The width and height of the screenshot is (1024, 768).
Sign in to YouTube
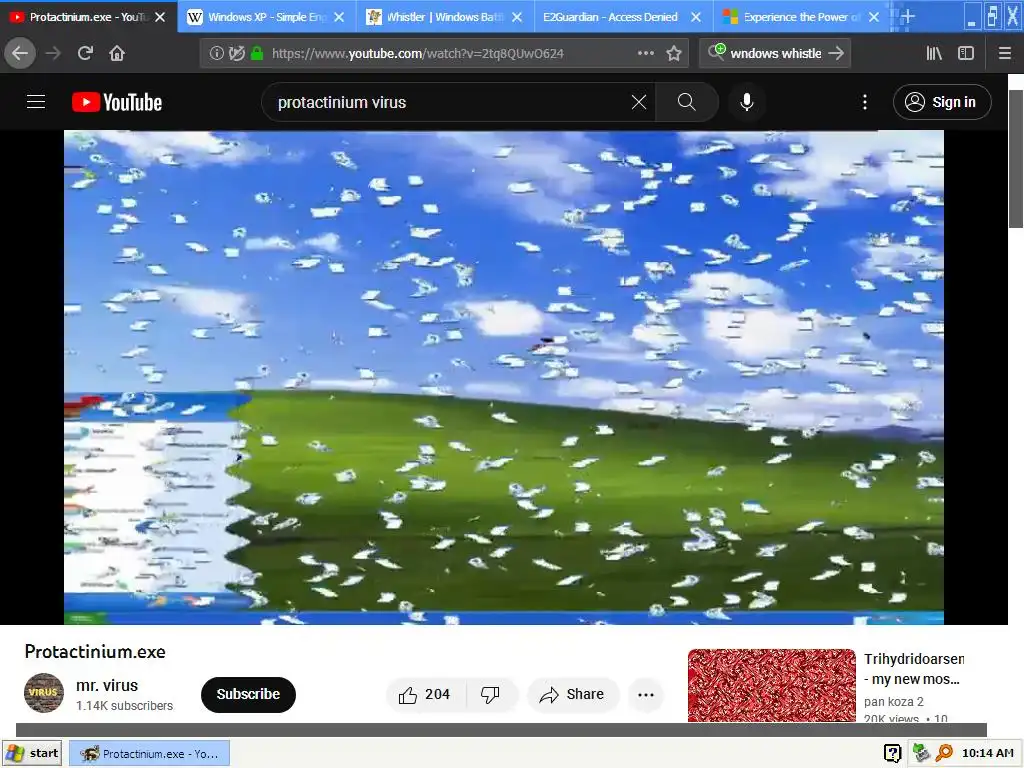pos(942,102)
